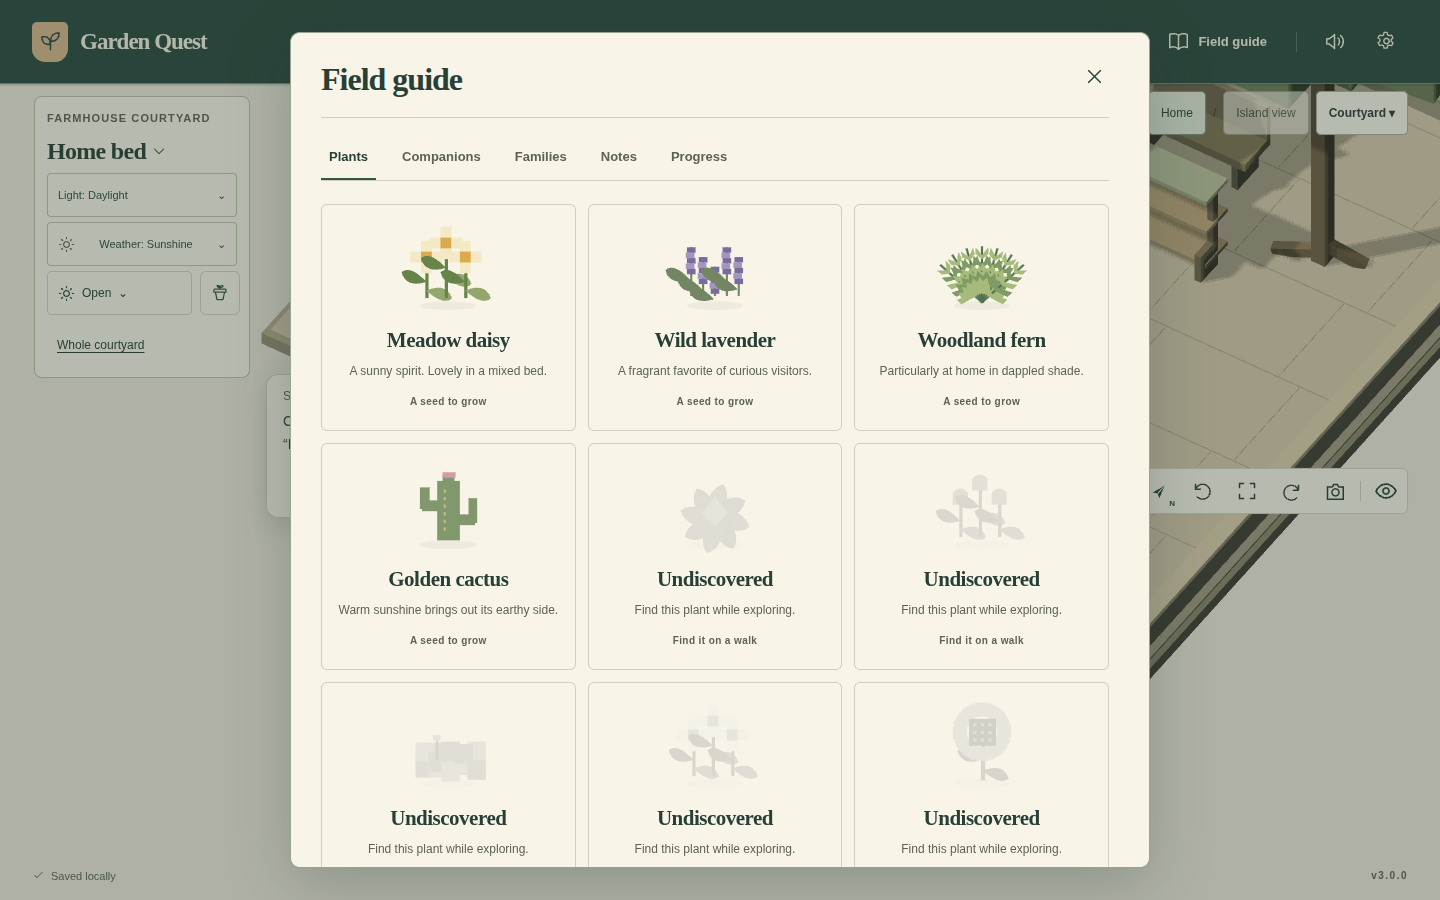
Task: Click the Saved locally status
Action: click(x=75, y=876)
